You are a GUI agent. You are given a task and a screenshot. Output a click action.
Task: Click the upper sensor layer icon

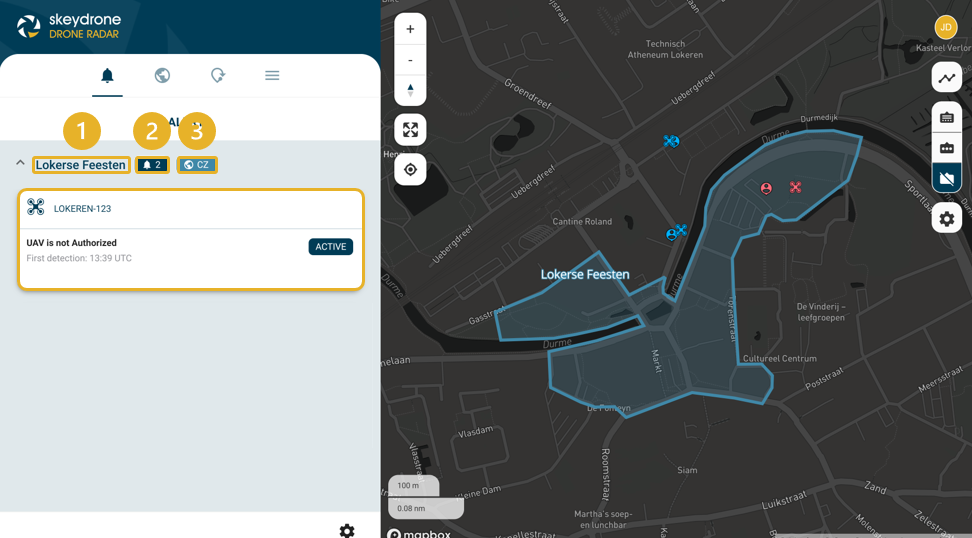(x=947, y=117)
